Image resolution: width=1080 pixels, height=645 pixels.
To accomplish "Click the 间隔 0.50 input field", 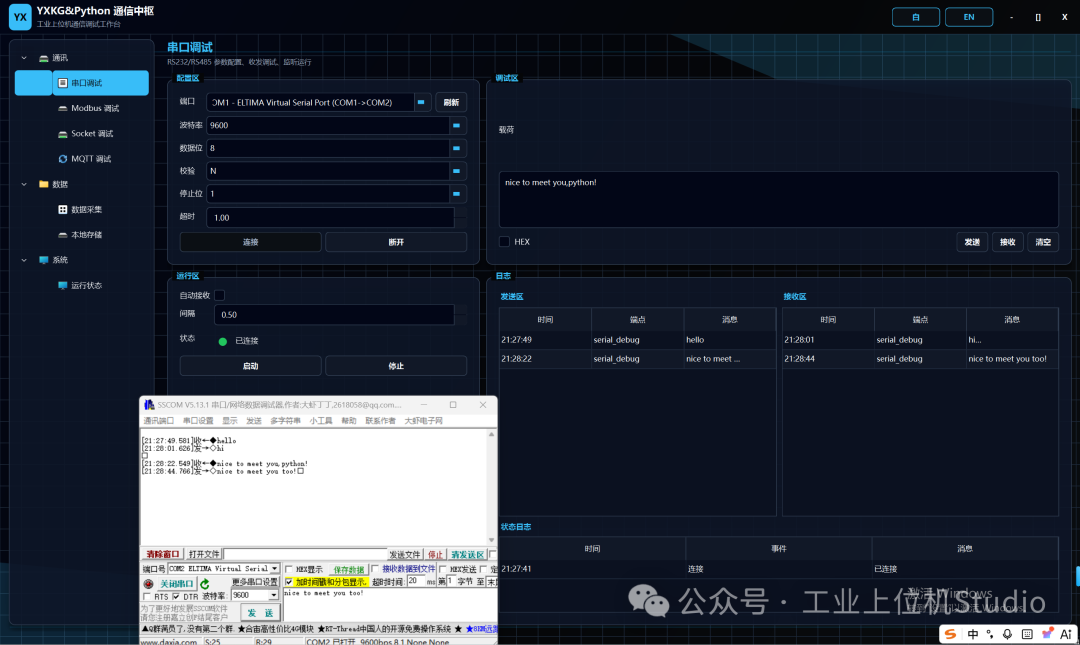I will 334,315.
